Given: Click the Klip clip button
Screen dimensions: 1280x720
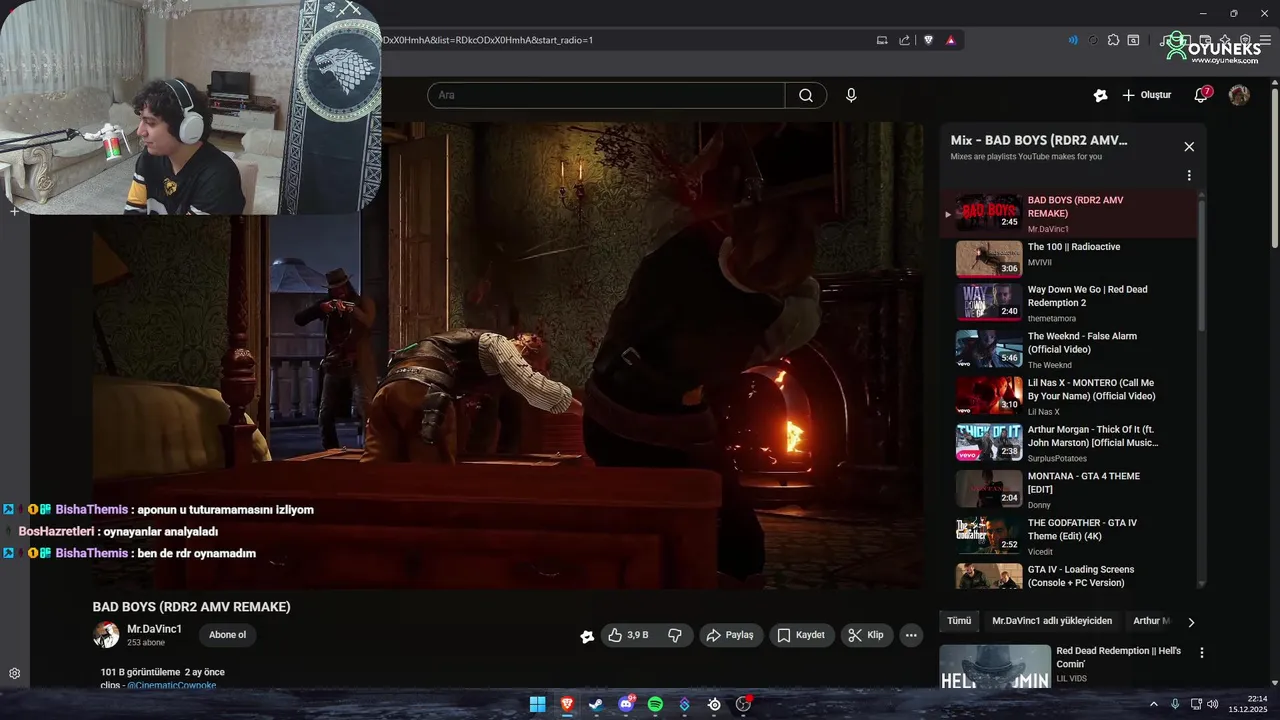Looking at the screenshot, I should click(x=866, y=635).
